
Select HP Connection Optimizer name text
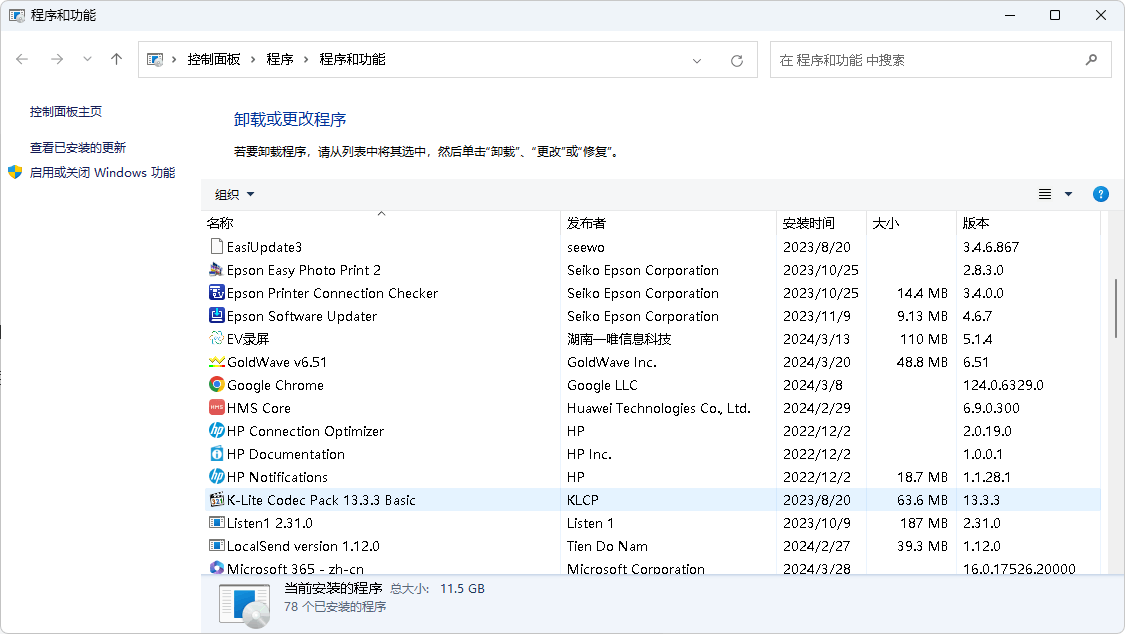tap(306, 431)
